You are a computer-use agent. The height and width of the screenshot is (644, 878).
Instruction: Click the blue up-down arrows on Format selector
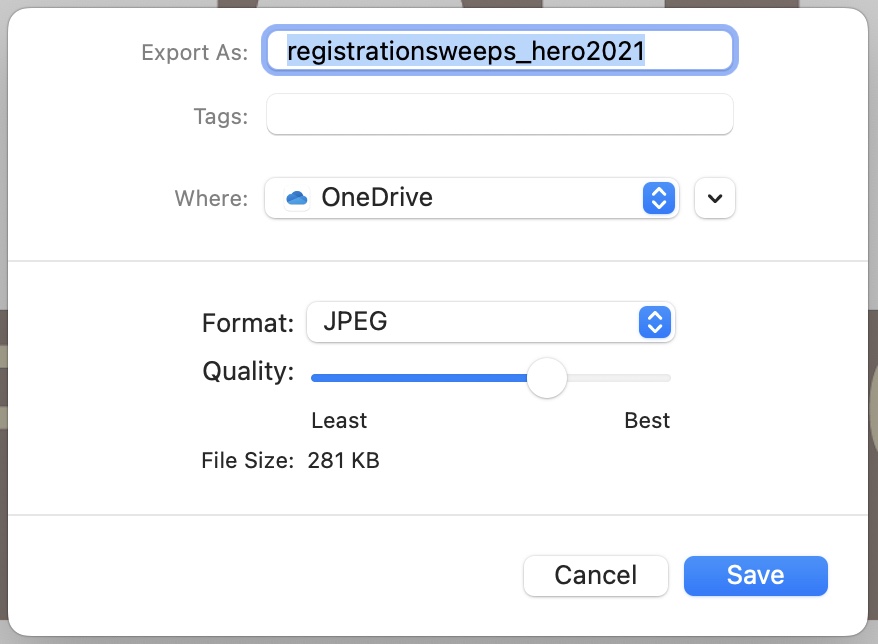point(654,322)
